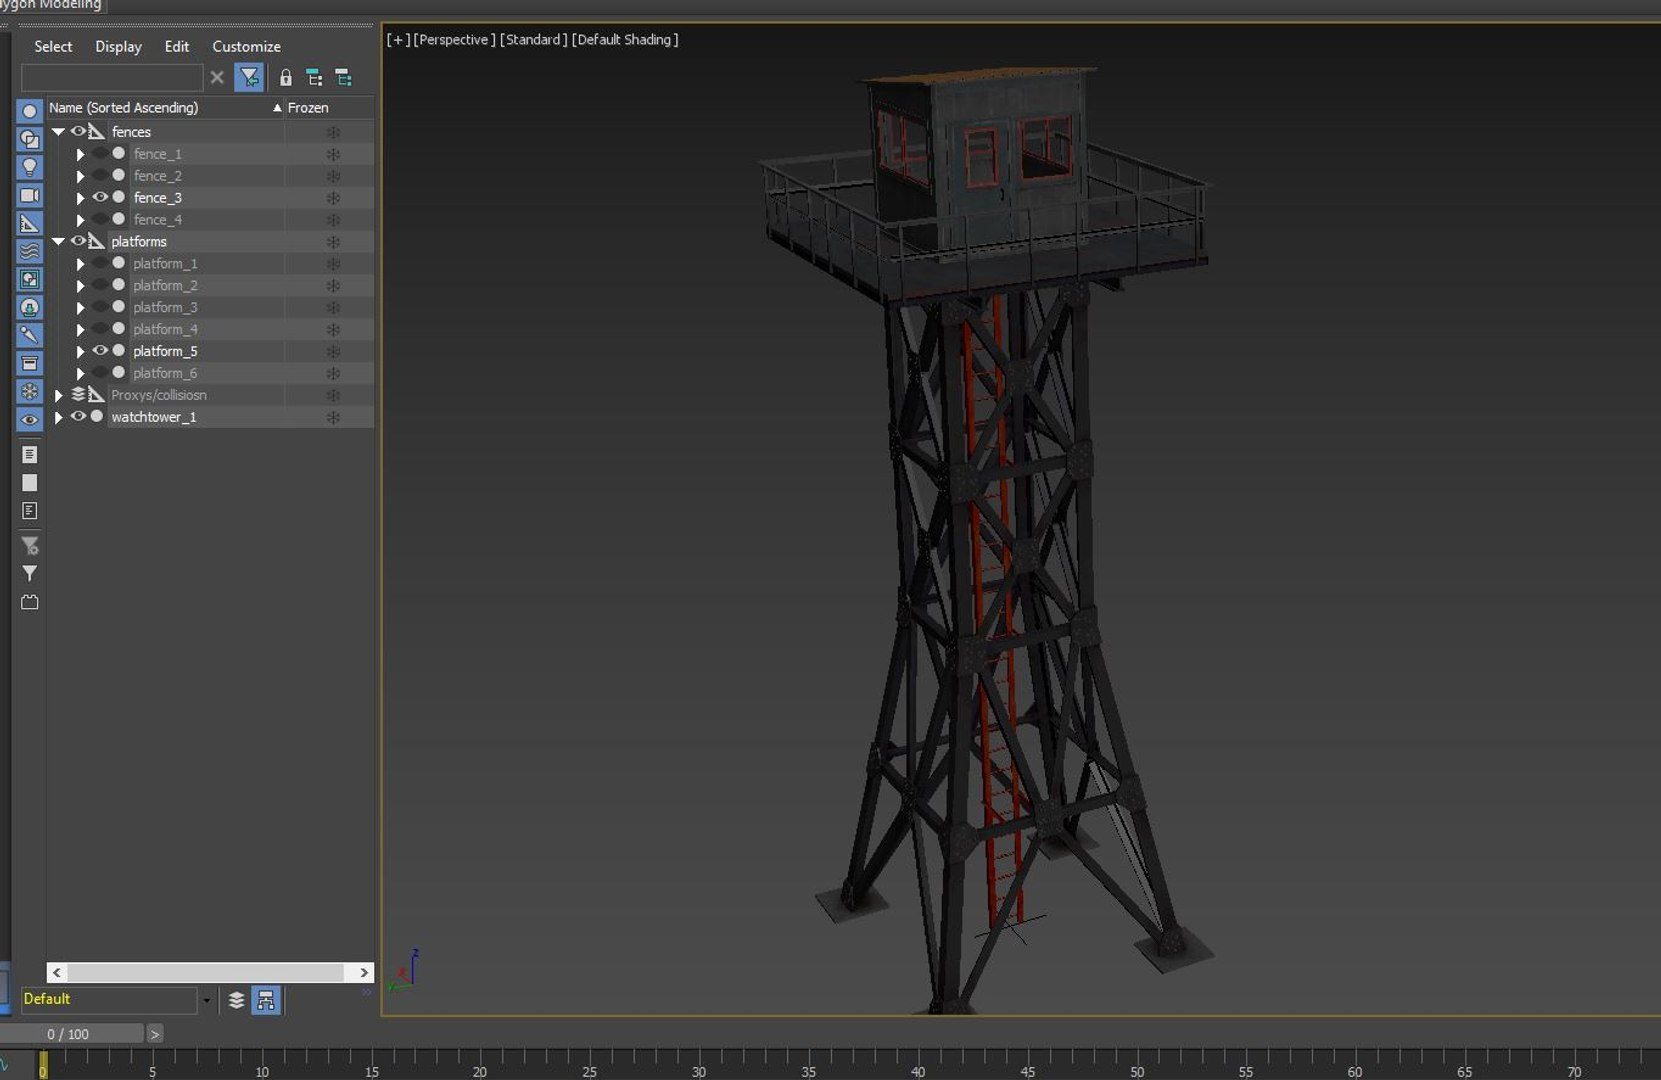Hide watchtower_1 using its eye icon
Screen dimensions: 1661x1080
coord(78,417)
